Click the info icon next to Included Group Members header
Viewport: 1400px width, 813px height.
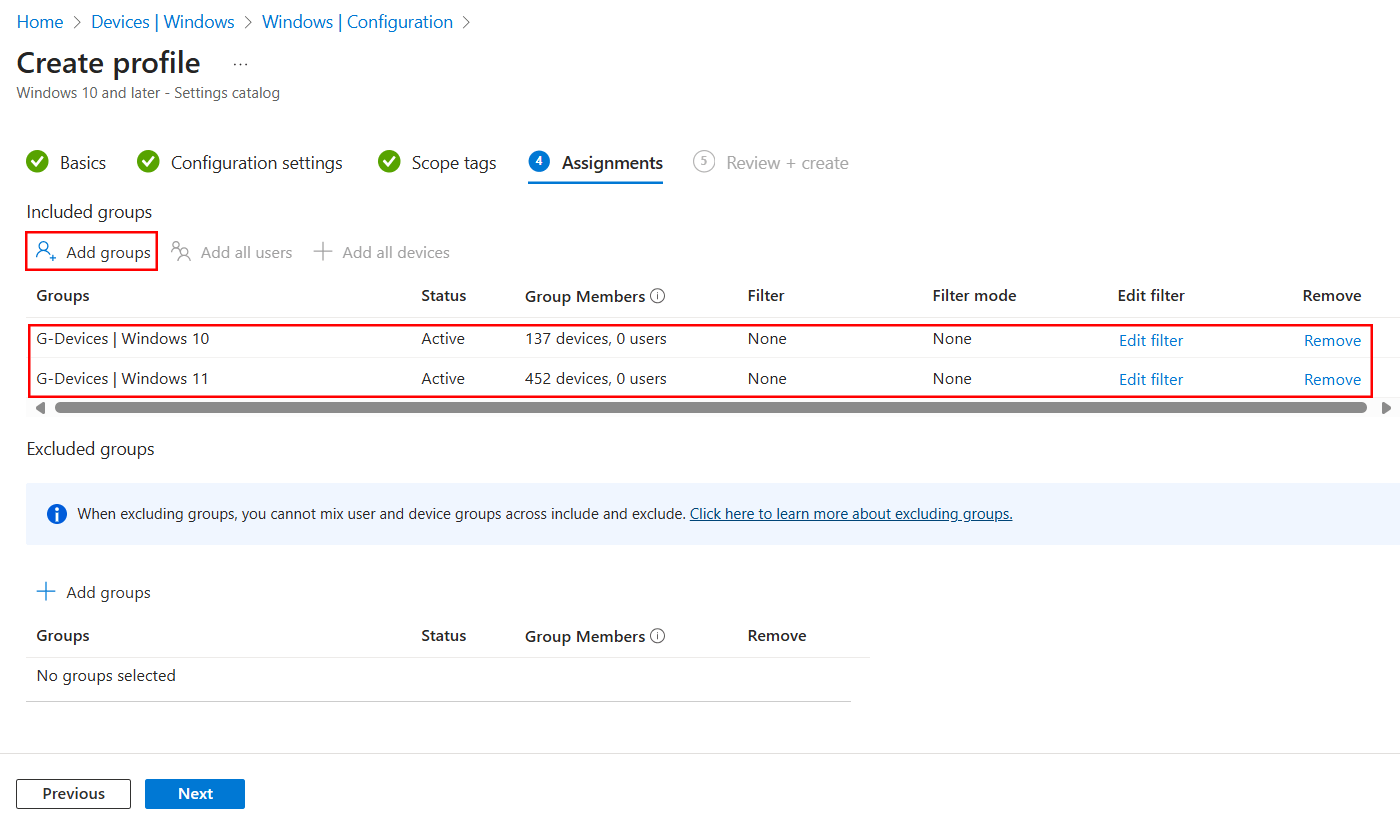click(658, 296)
